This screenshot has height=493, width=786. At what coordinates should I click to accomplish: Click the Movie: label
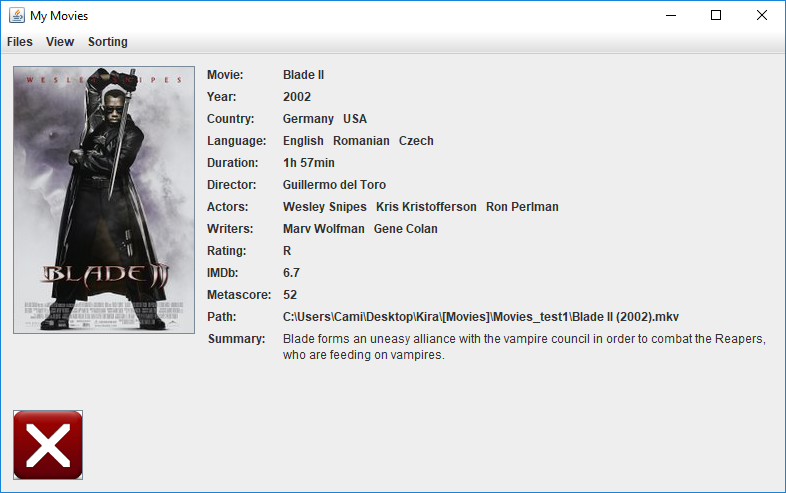[x=225, y=75]
